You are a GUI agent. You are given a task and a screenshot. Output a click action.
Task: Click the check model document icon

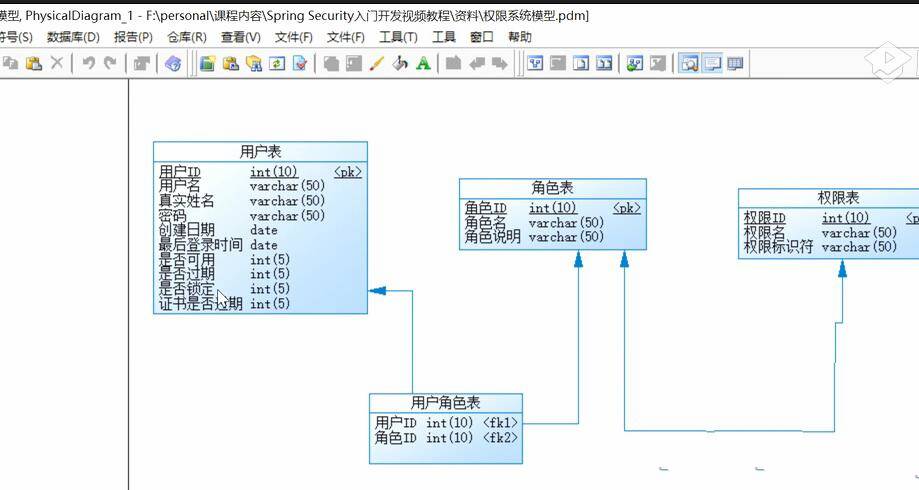point(300,63)
